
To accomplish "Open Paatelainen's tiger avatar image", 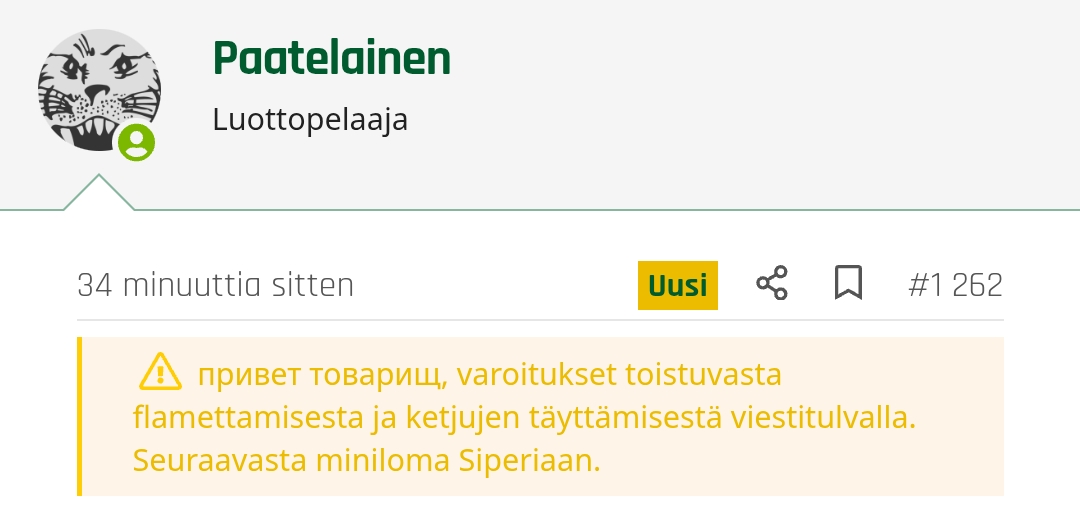I will (x=96, y=88).
